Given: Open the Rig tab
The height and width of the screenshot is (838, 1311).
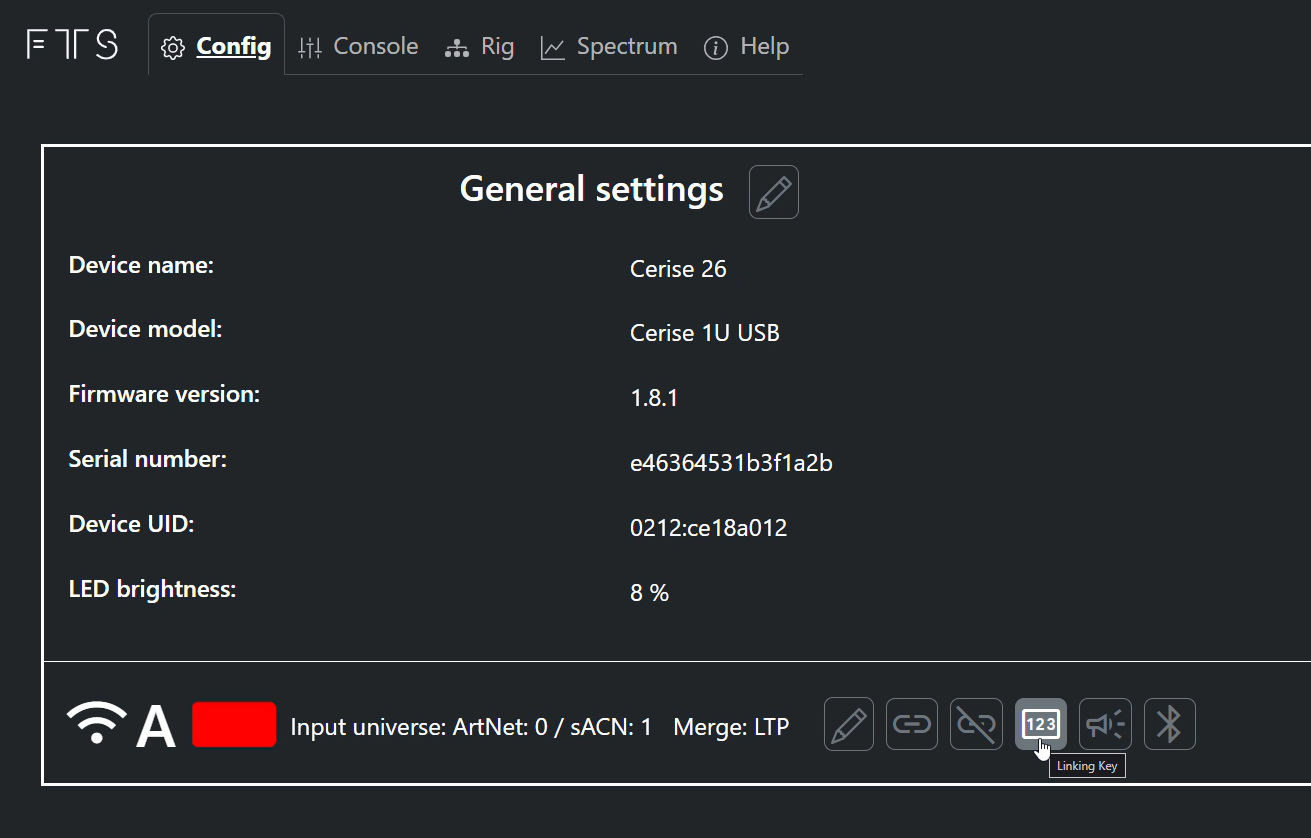Looking at the screenshot, I should [480, 47].
